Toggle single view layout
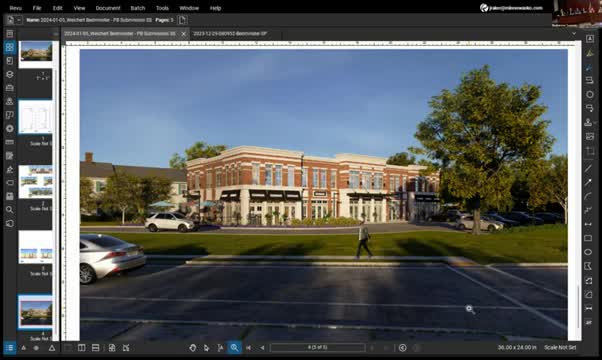 (68, 348)
